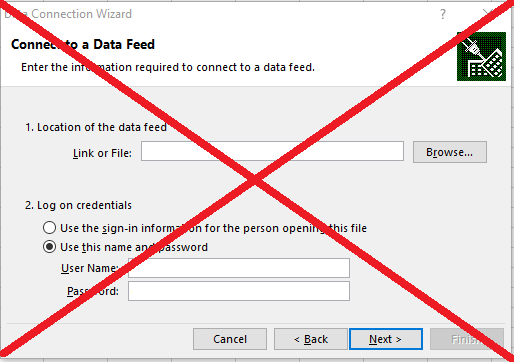Open the Browse... file picker
This screenshot has width=514, height=362.
[x=450, y=152]
